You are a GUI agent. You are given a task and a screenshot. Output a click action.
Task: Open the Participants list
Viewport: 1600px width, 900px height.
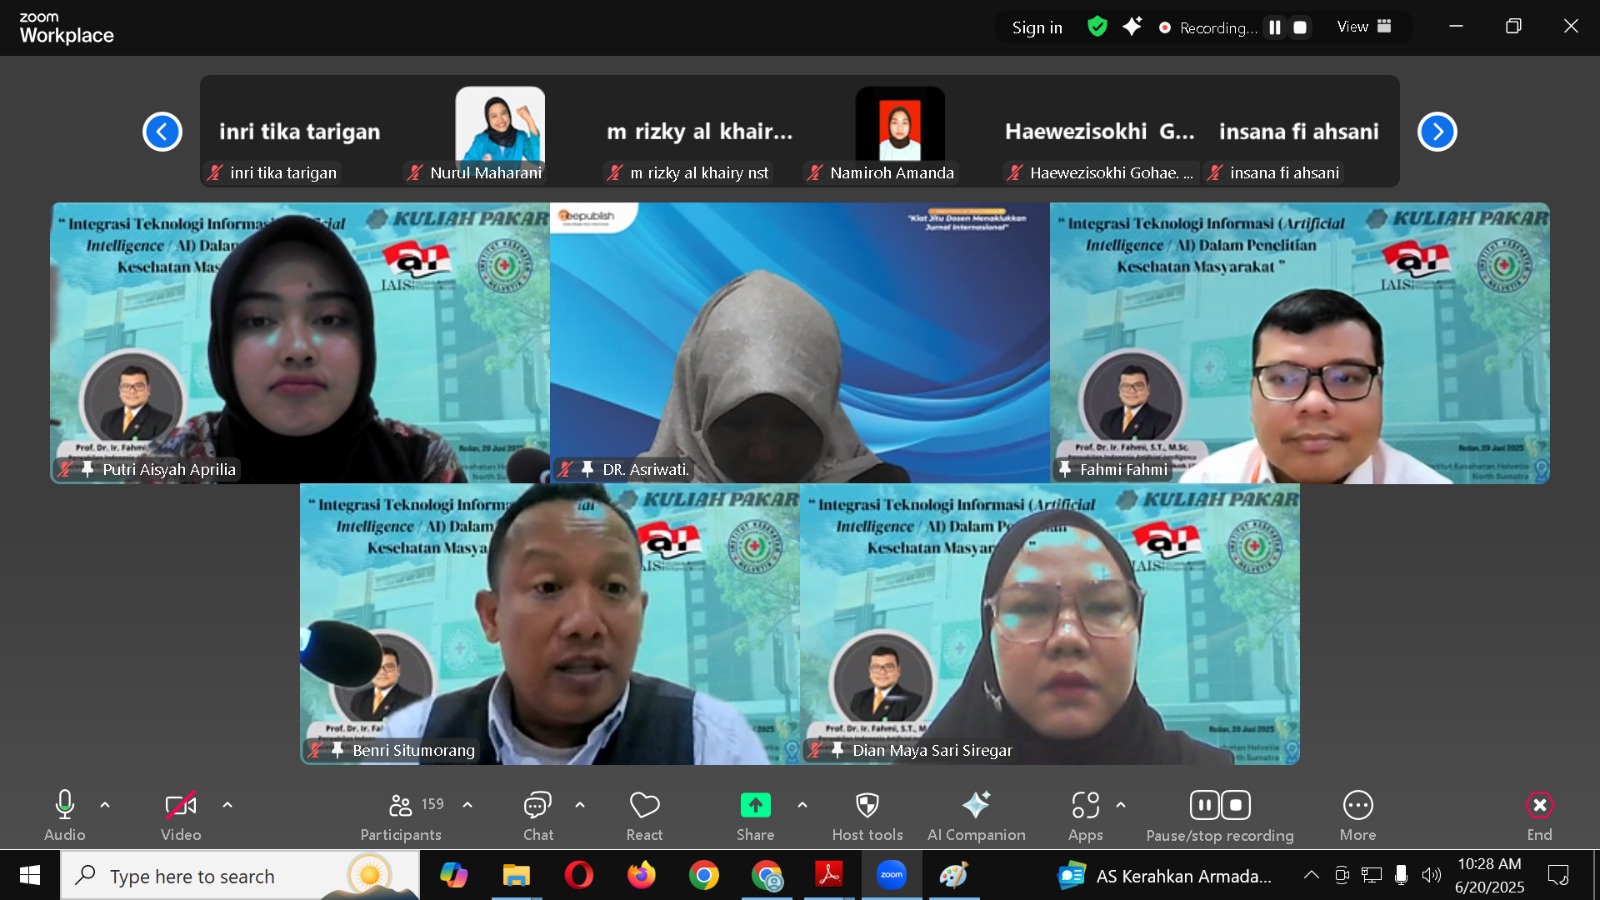click(401, 815)
